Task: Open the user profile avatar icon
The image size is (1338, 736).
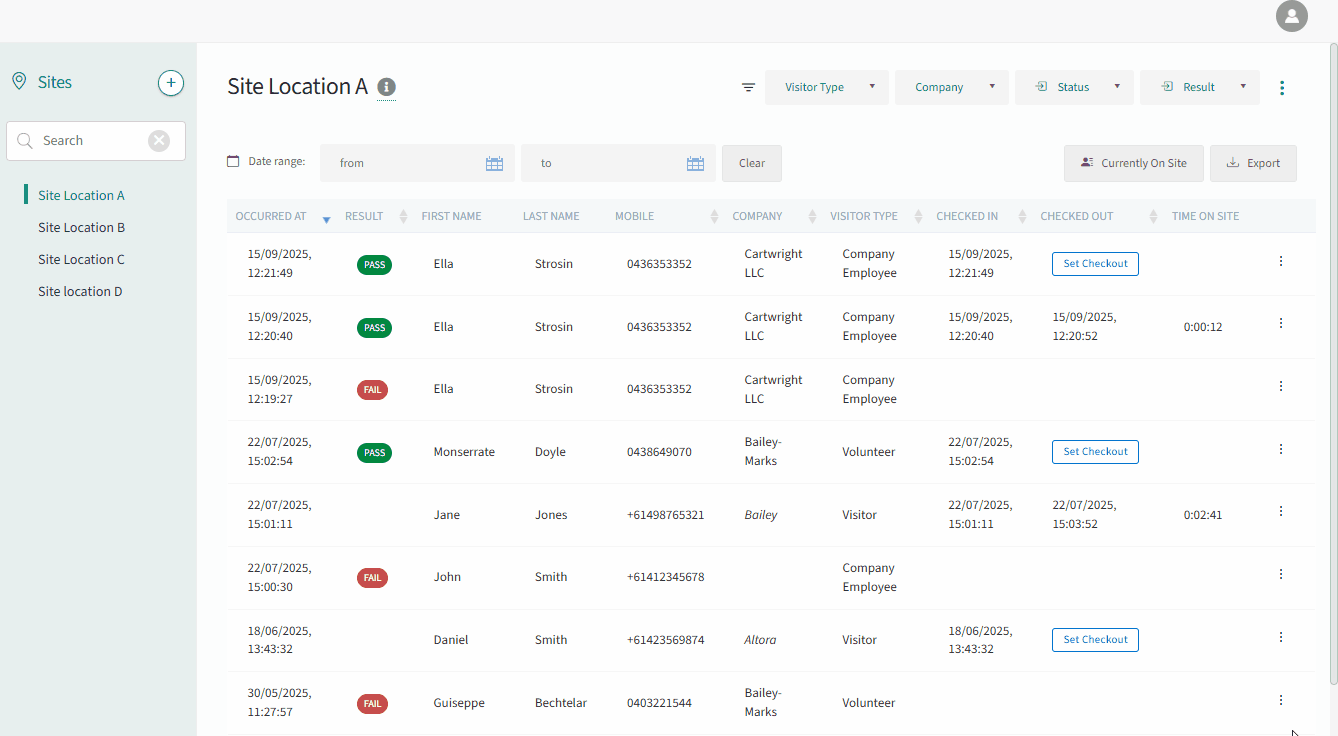Action: [1292, 16]
